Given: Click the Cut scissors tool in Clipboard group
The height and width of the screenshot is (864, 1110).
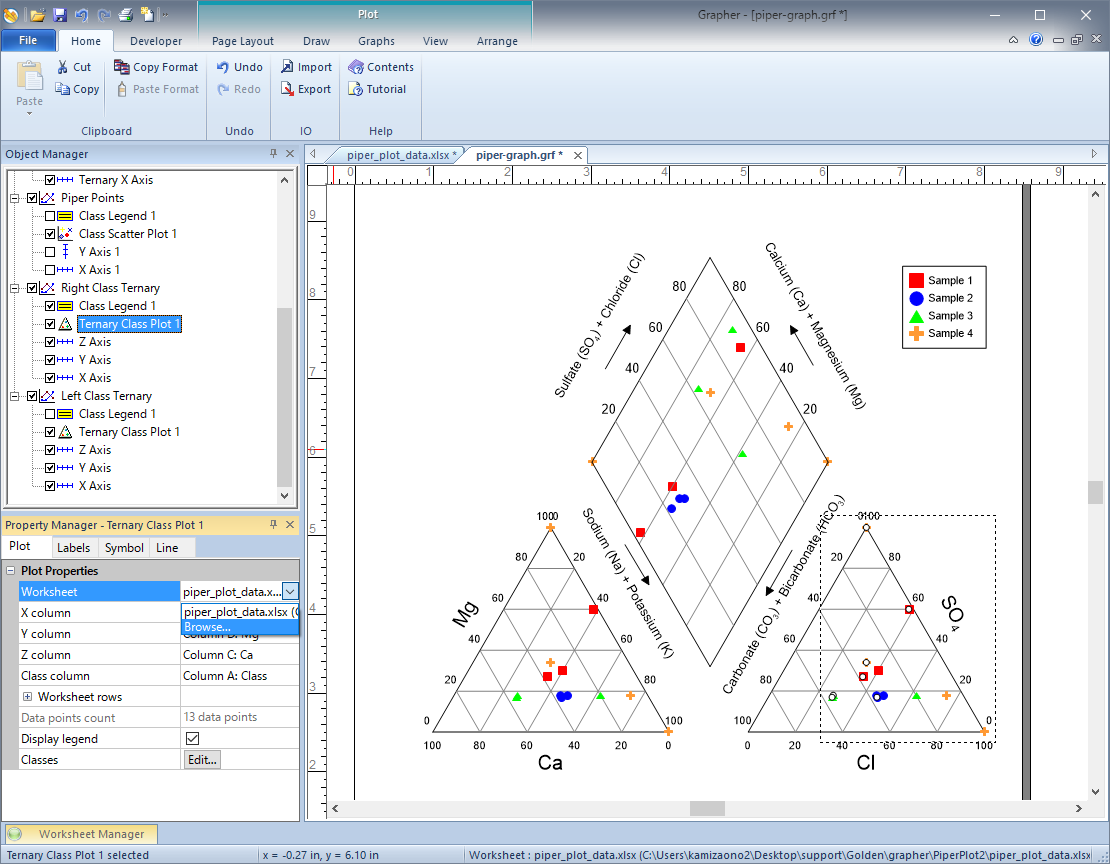Looking at the screenshot, I should [74, 67].
